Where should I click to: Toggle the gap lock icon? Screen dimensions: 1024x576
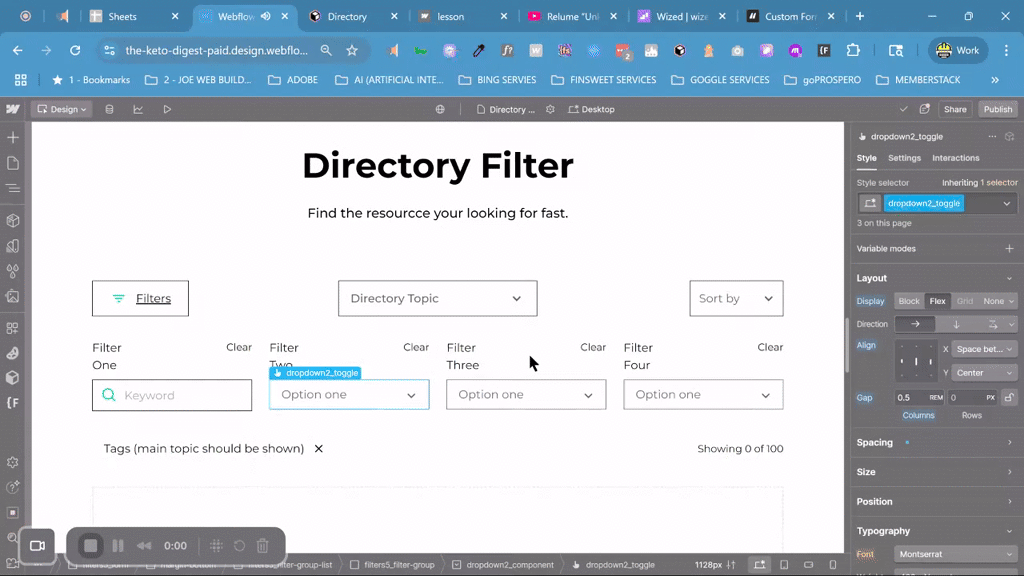click(x=1008, y=398)
